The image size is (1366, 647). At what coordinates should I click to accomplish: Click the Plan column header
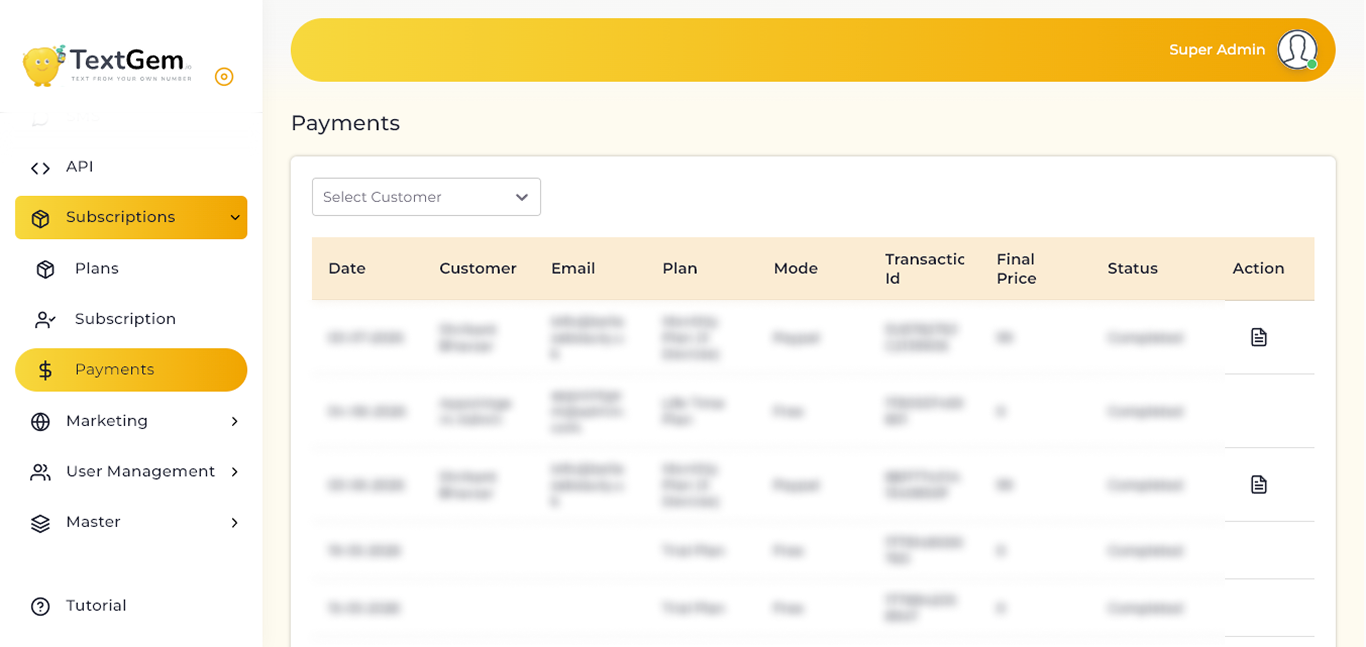pyautogui.click(x=680, y=269)
